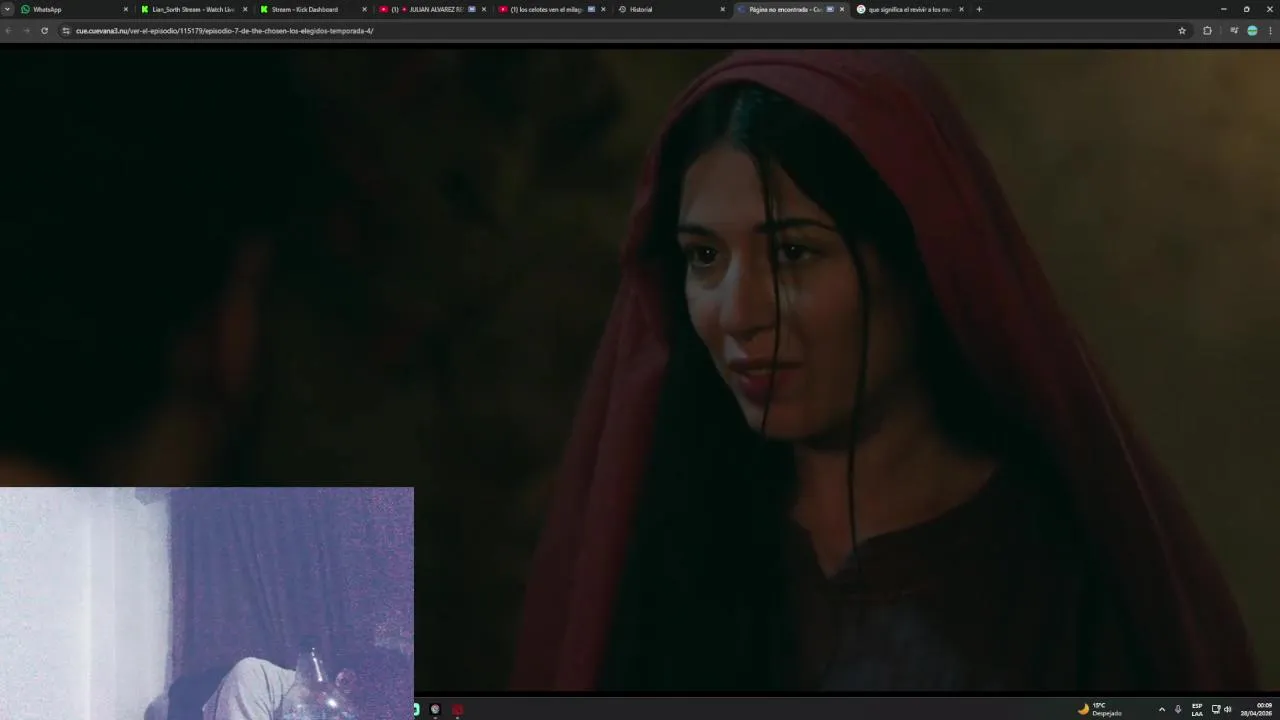1280x720 pixels.
Task: Click the video of woman in red veil
Action: click(x=640, y=370)
